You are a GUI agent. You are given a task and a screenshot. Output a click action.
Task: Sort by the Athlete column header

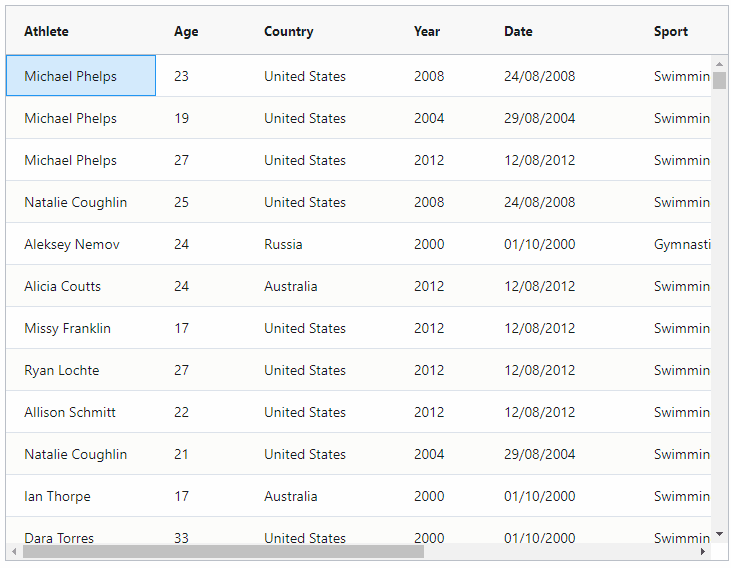point(47,31)
